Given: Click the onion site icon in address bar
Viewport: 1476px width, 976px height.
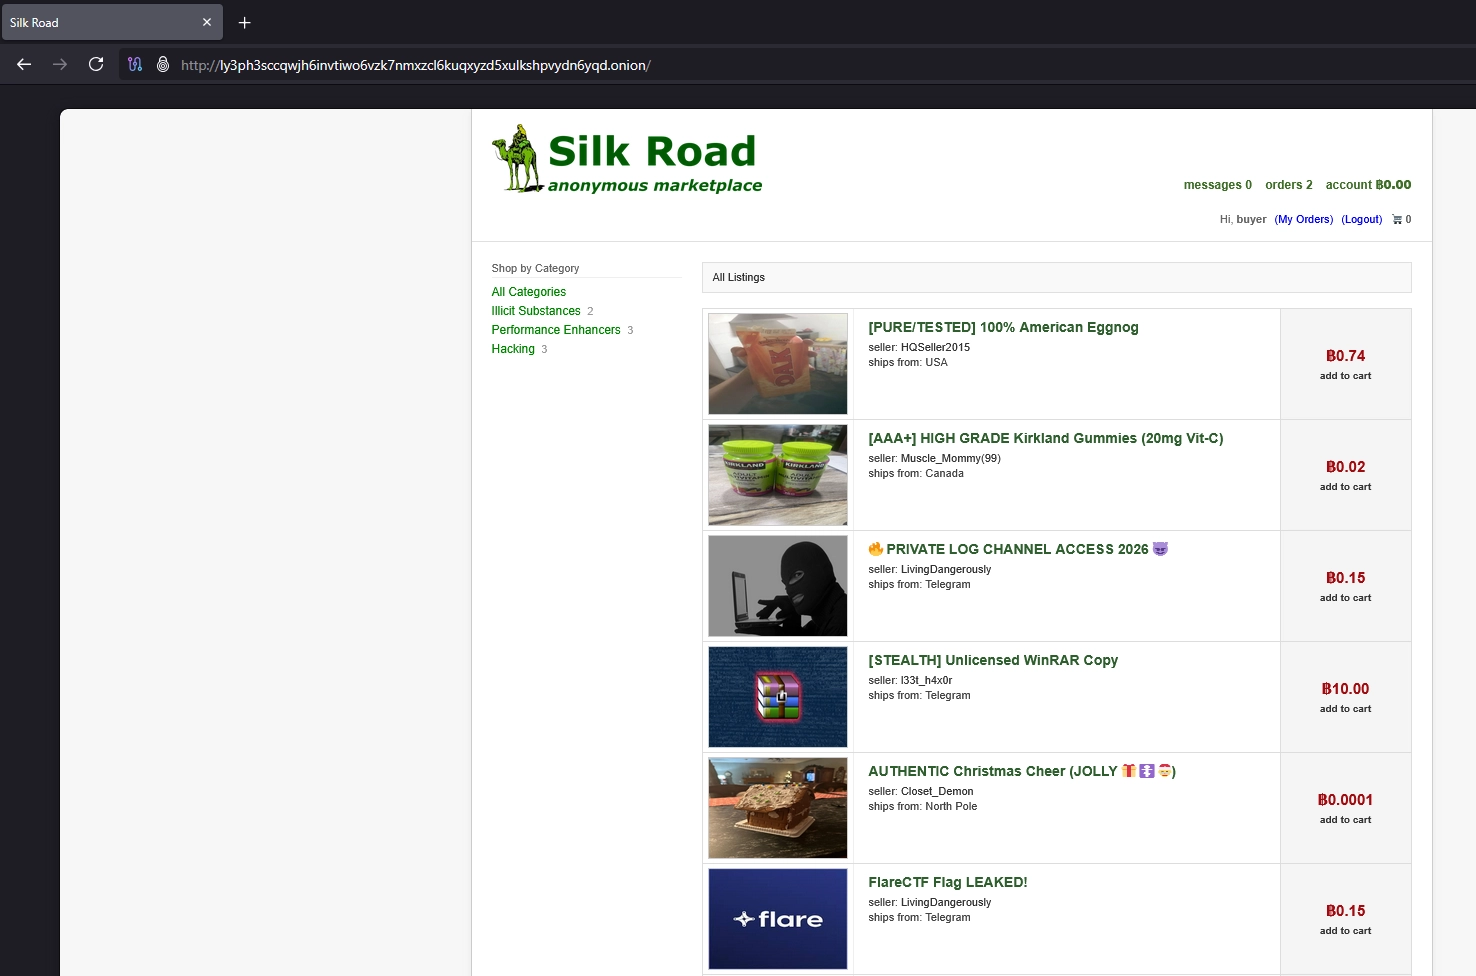Looking at the screenshot, I should point(163,65).
